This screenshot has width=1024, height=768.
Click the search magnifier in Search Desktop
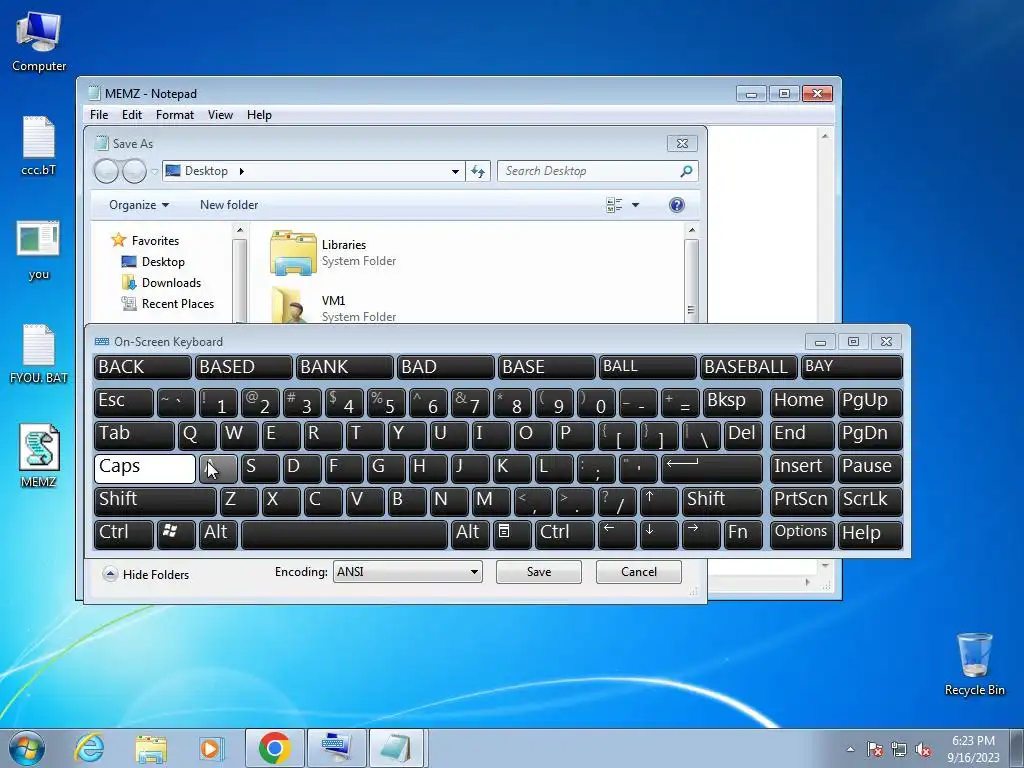pos(686,171)
